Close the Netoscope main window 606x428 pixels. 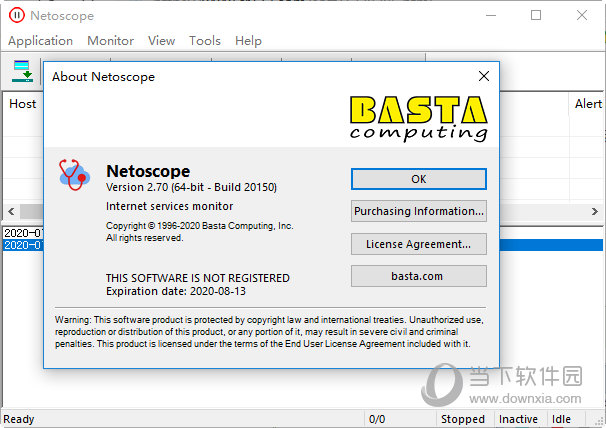click(582, 15)
